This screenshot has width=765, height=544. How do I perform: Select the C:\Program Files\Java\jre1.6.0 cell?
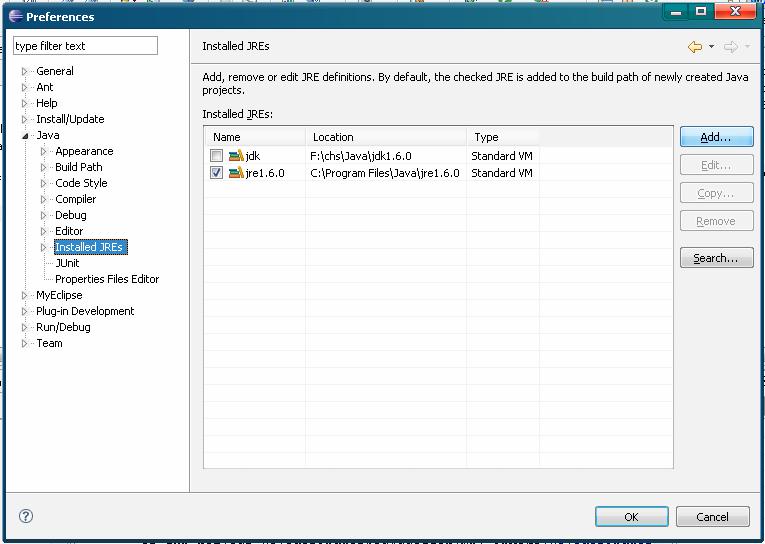click(x=384, y=173)
